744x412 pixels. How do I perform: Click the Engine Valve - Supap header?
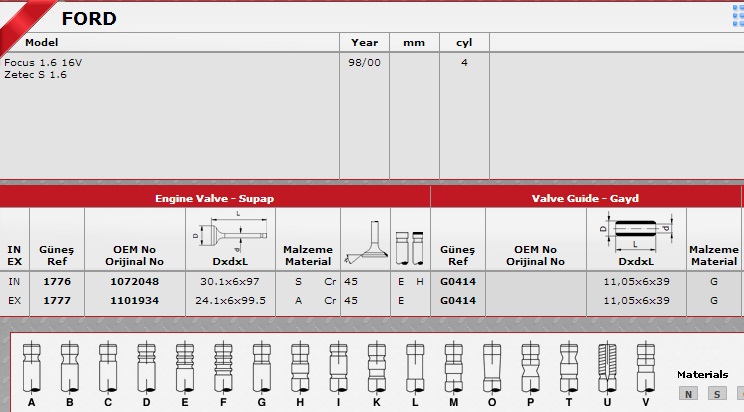point(214,198)
